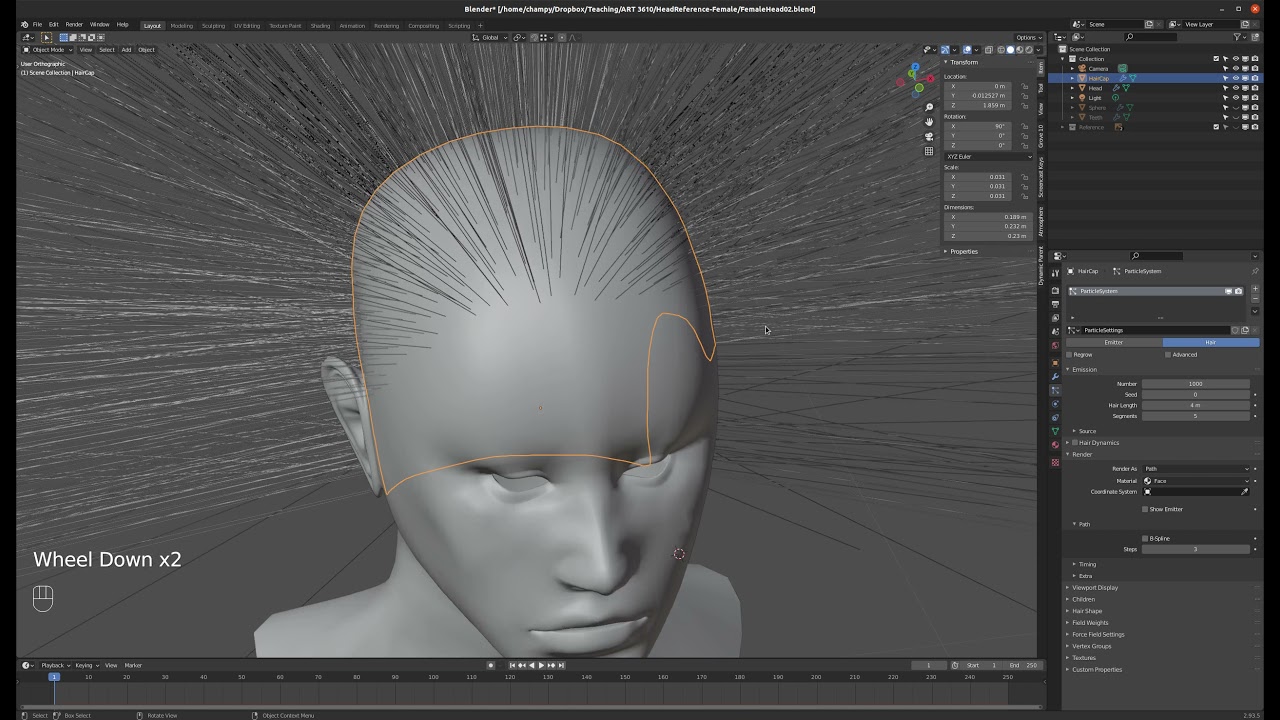Unlock the Location X lock icon

point(1025,86)
